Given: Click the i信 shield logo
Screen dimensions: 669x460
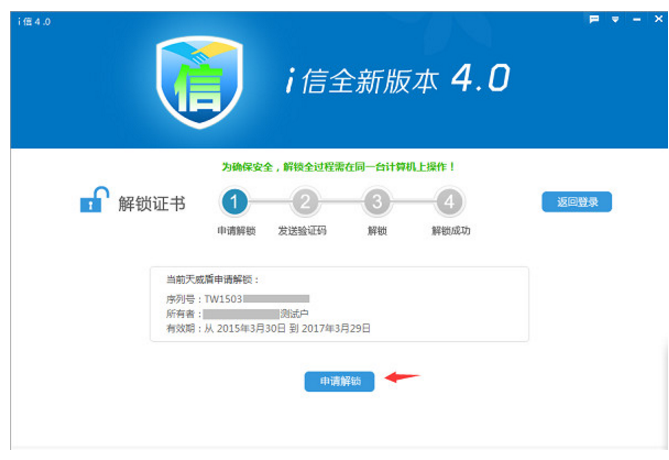Looking at the screenshot, I should pos(199,82).
